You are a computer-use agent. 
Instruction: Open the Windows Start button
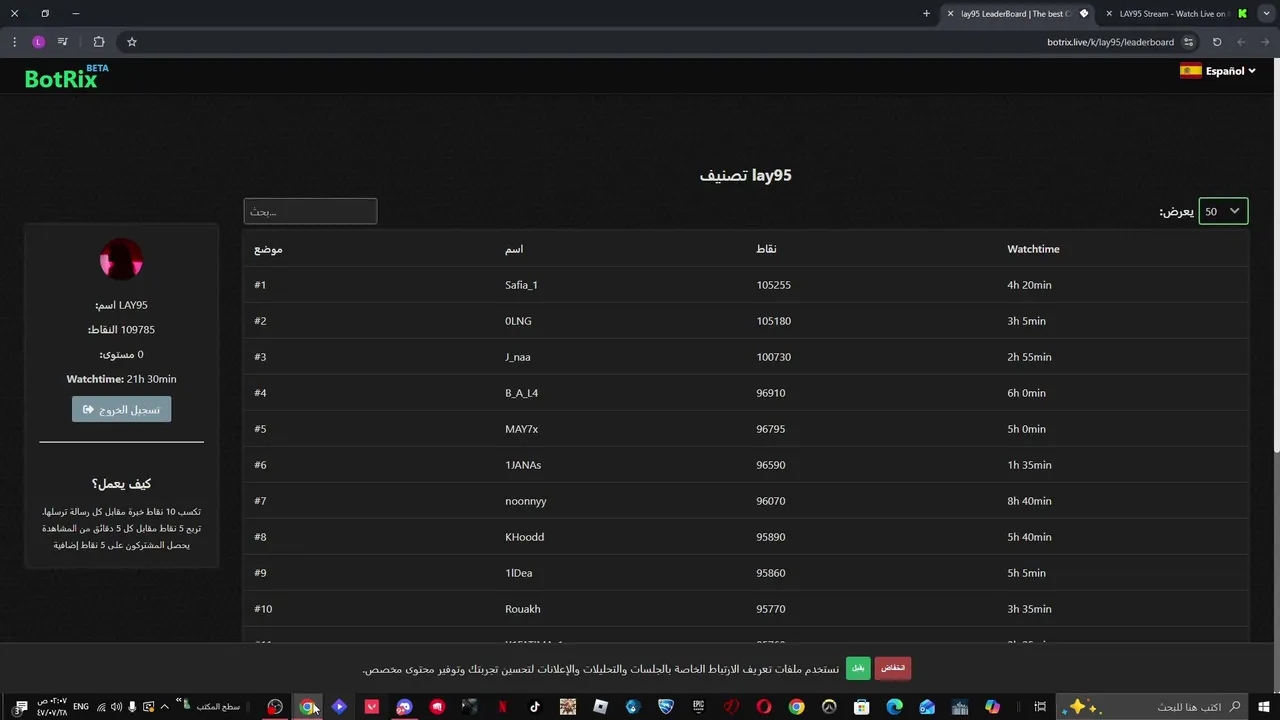pos(1265,707)
